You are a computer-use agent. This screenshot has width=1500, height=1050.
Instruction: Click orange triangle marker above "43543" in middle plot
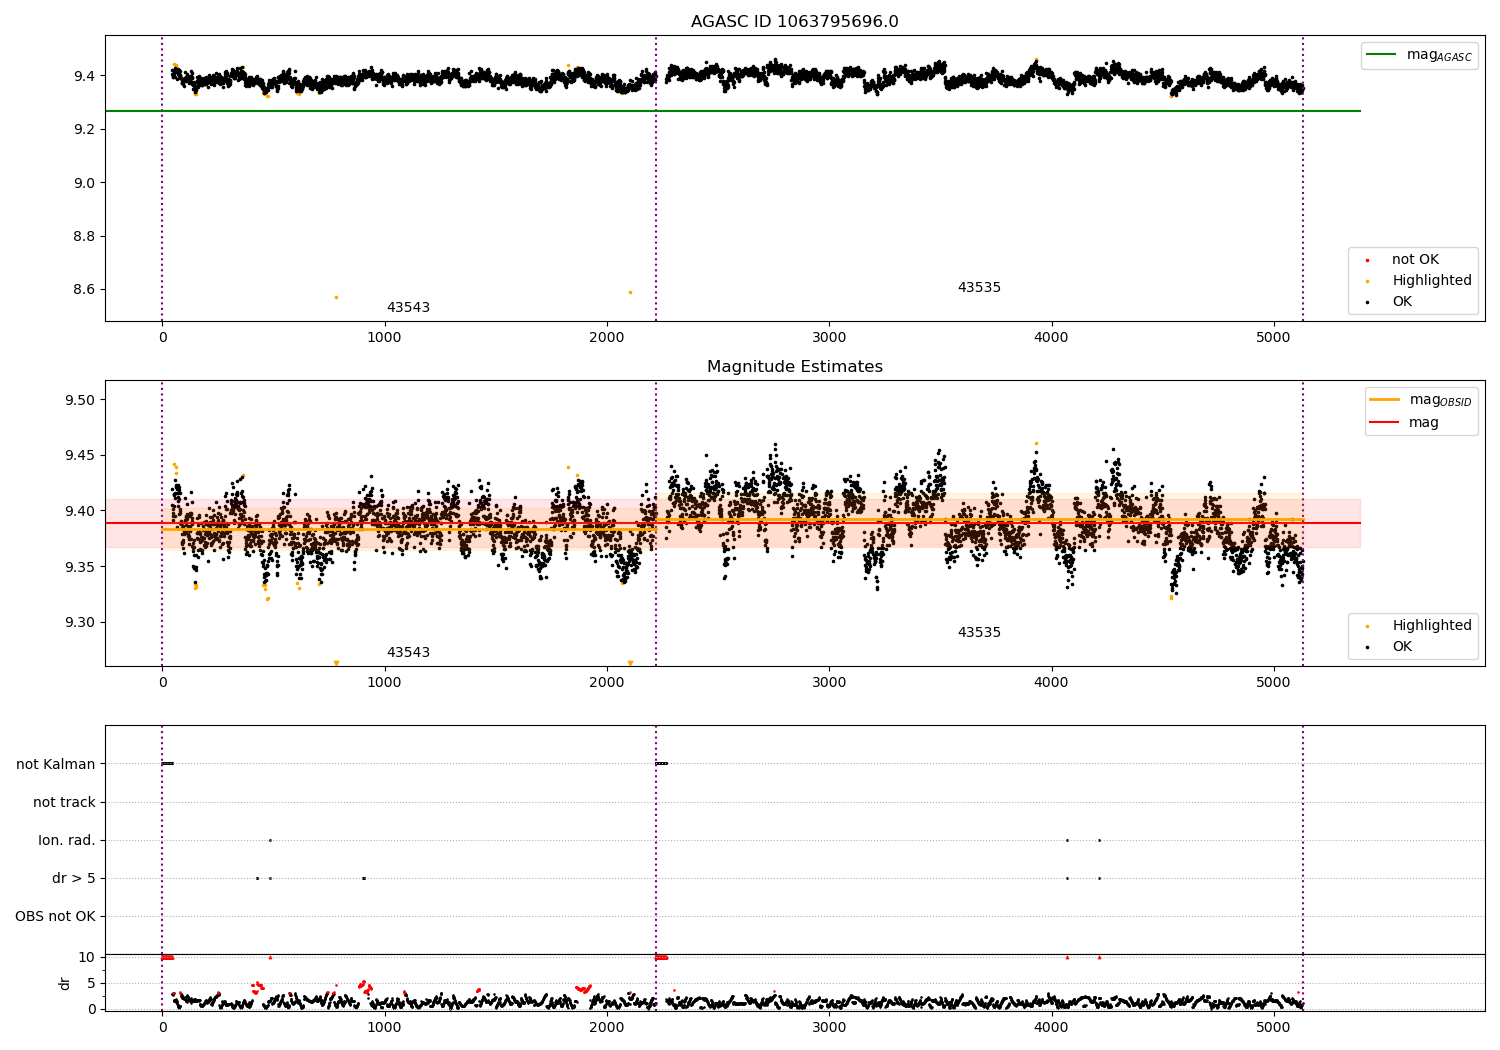coord(336,663)
